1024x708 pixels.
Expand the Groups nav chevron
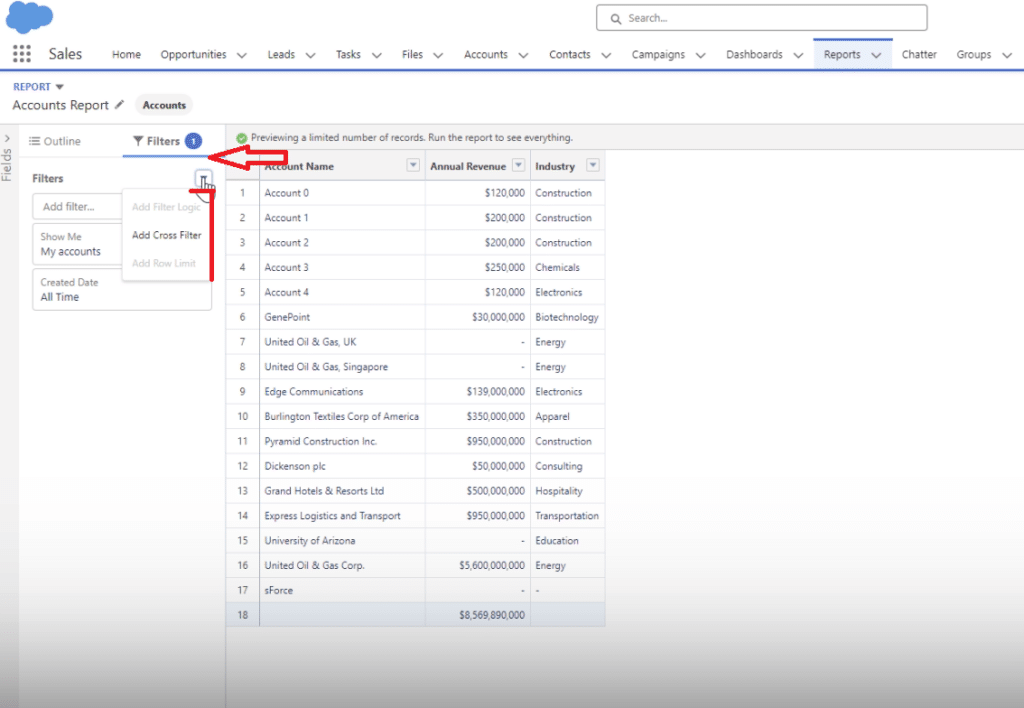click(x=1007, y=56)
